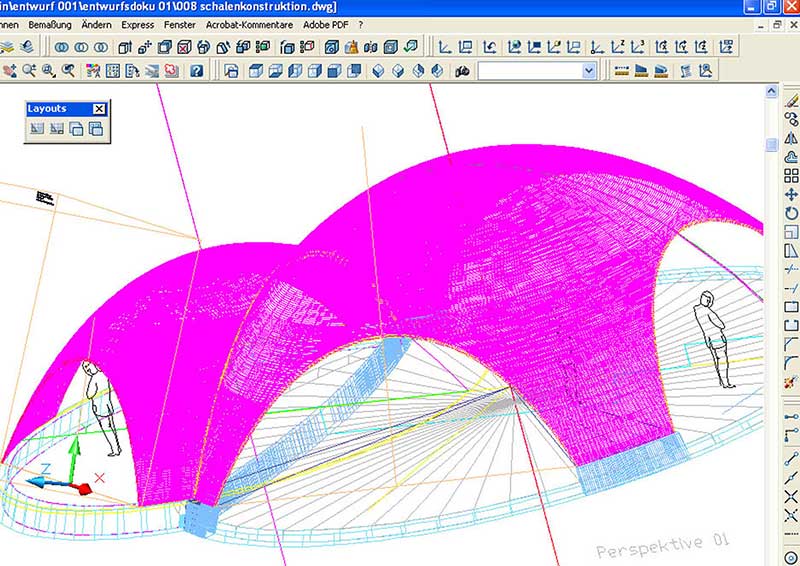Close the Layouts floating toolbar
Viewport: 800px width, 566px height.
98,109
